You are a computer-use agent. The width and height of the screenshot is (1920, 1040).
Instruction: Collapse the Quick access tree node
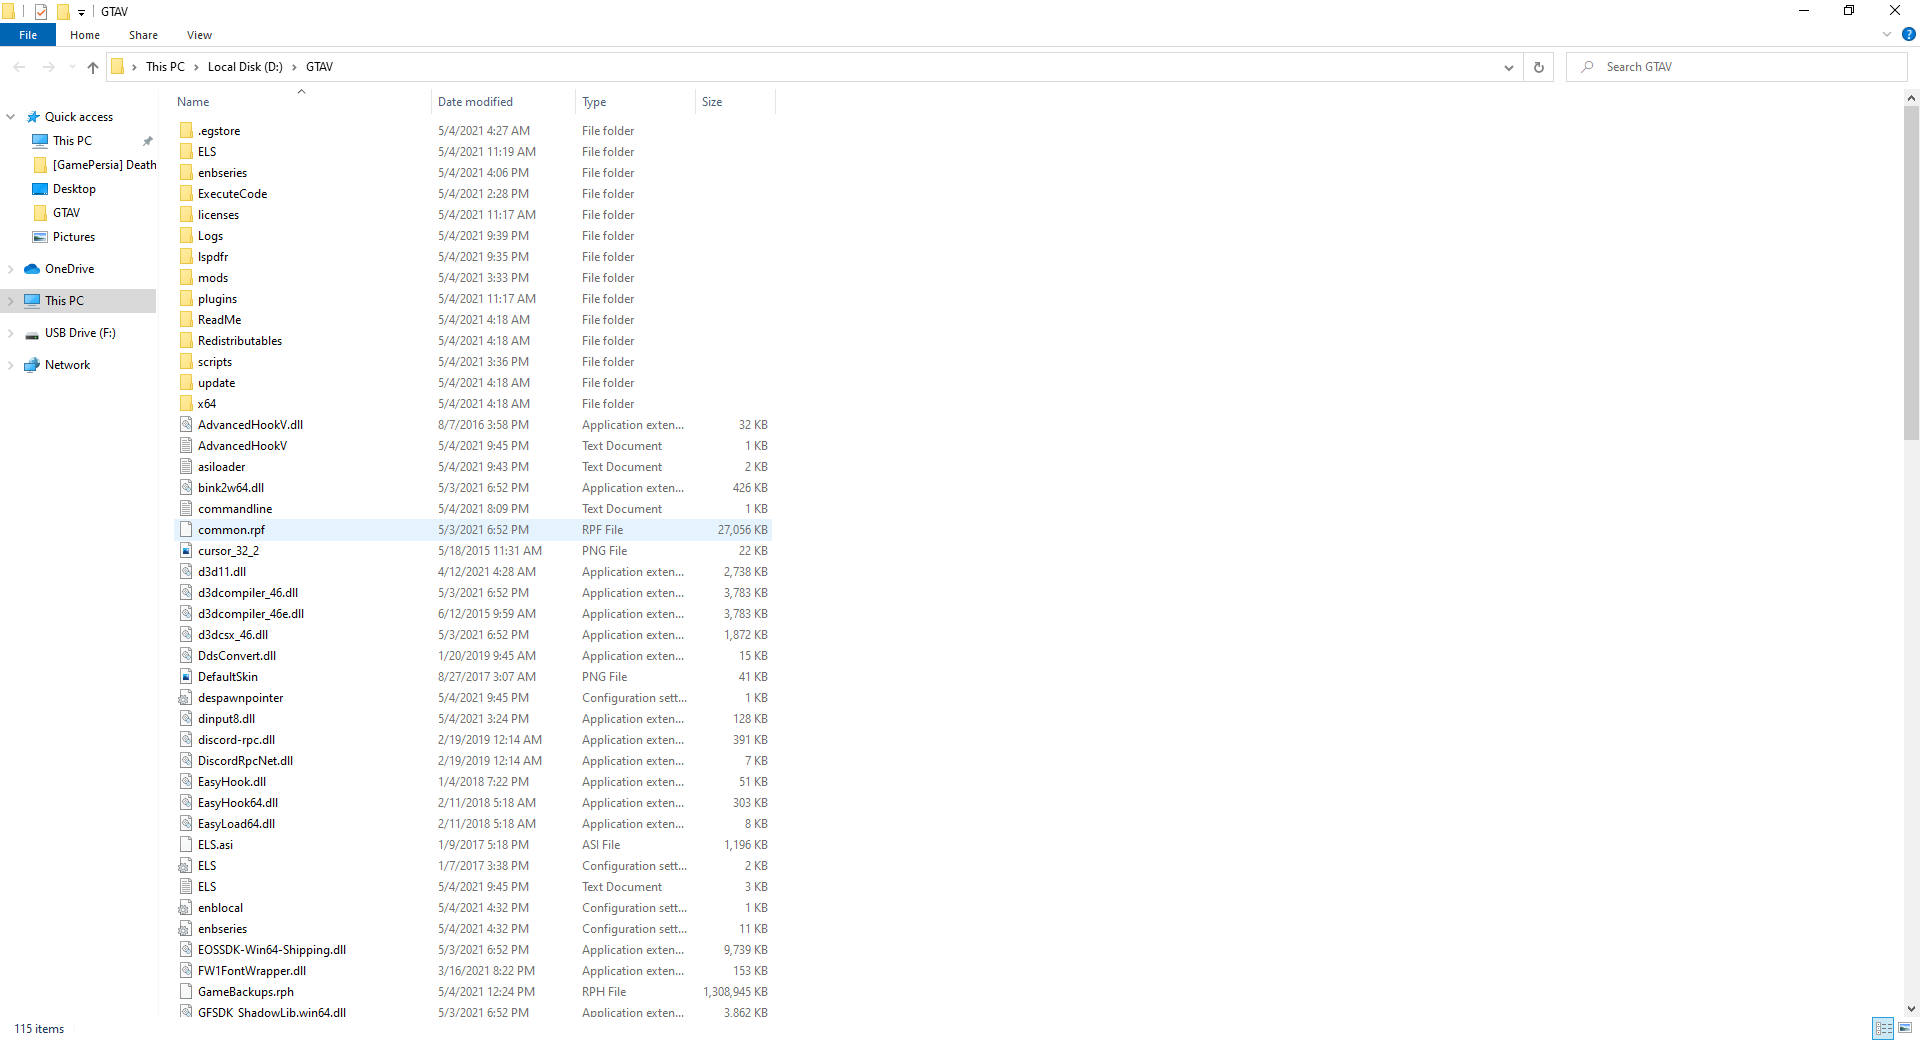[x=11, y=117]
